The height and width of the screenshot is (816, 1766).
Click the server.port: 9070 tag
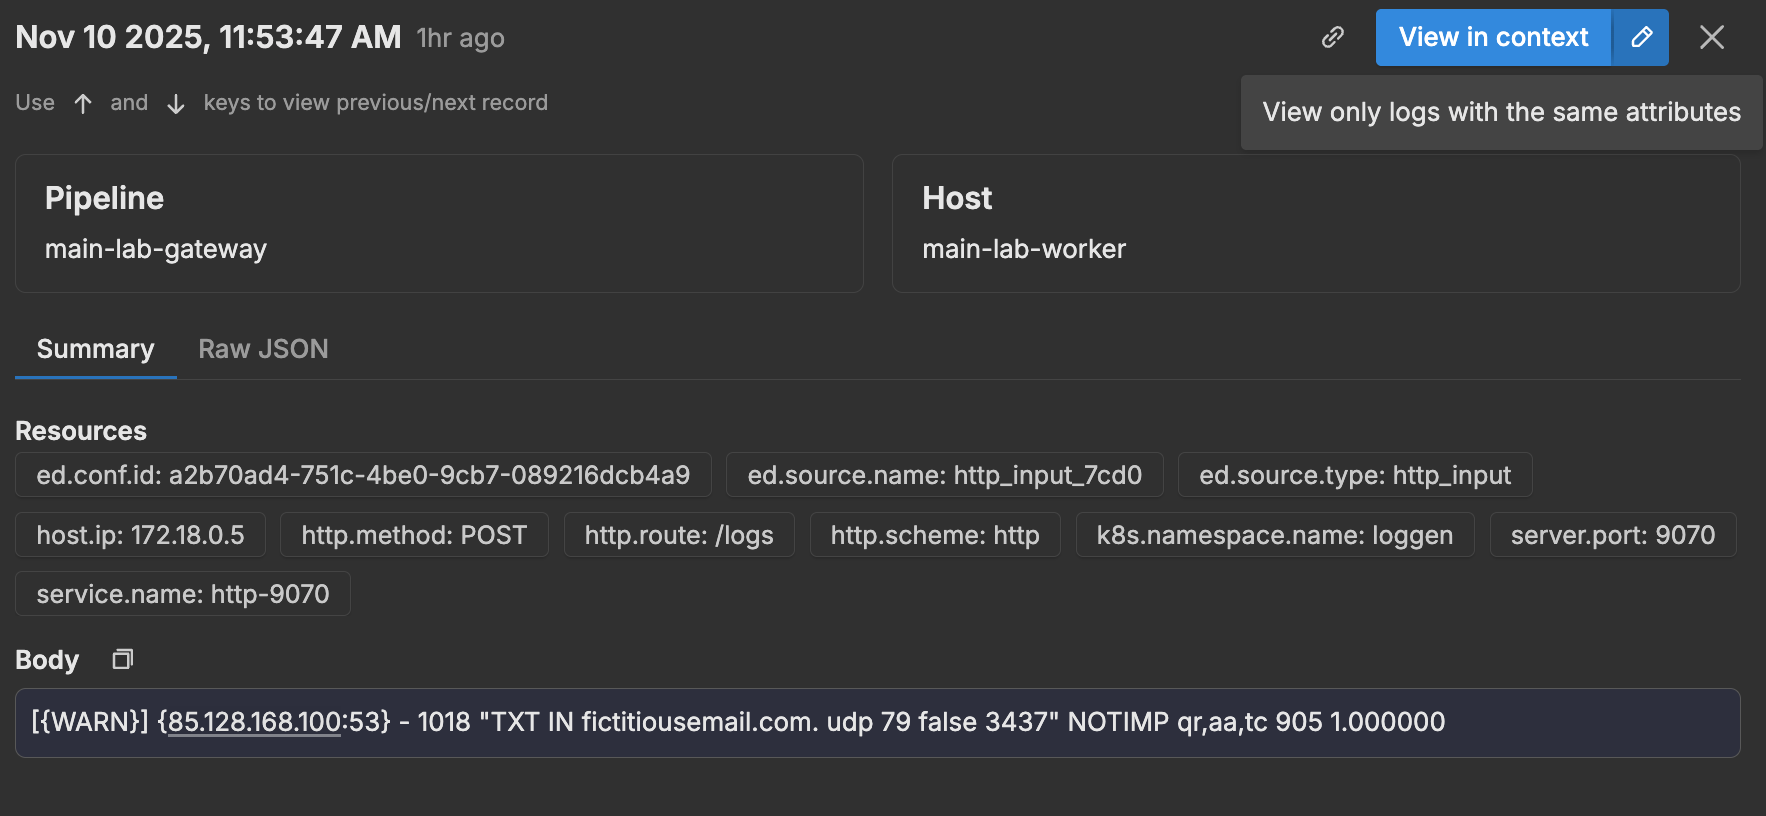click(1613, 535)
